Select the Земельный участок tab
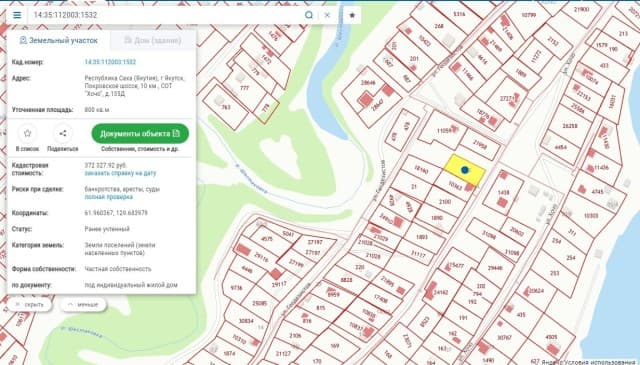 pyautogui.click(x=59, y=40)
